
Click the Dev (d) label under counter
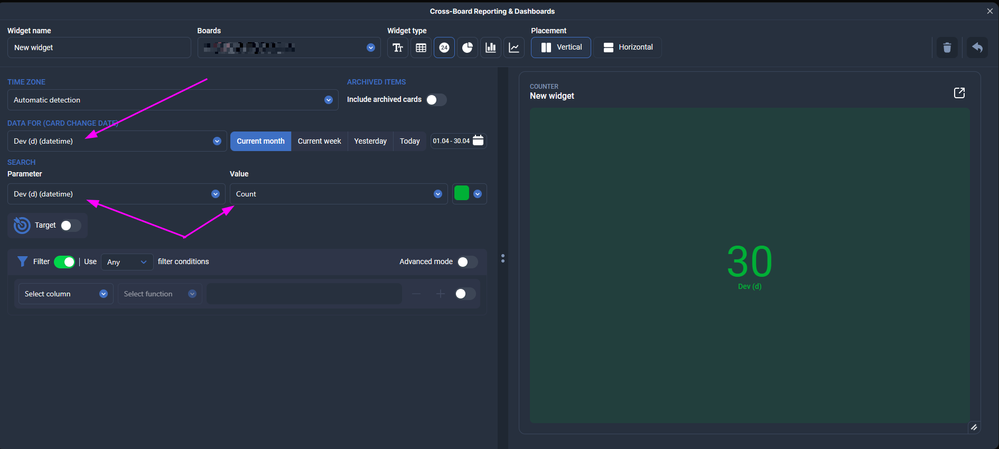(750, 287)
